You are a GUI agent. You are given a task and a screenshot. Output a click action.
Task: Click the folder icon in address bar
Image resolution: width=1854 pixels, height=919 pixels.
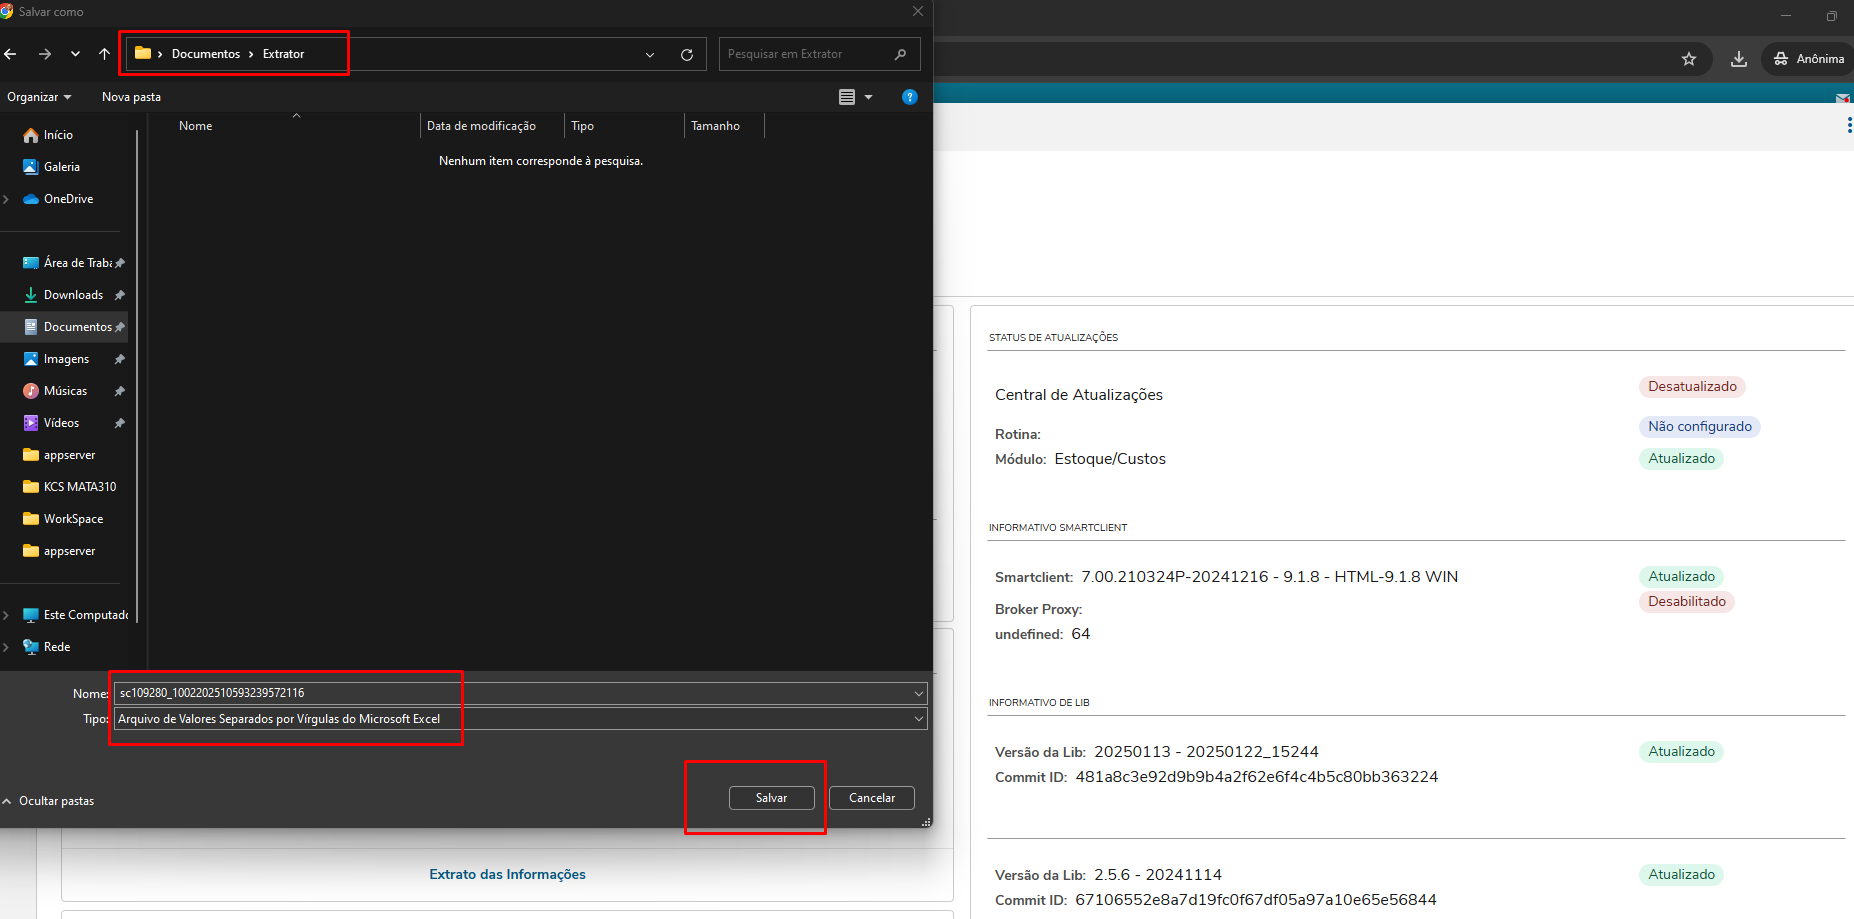point(143,53)
